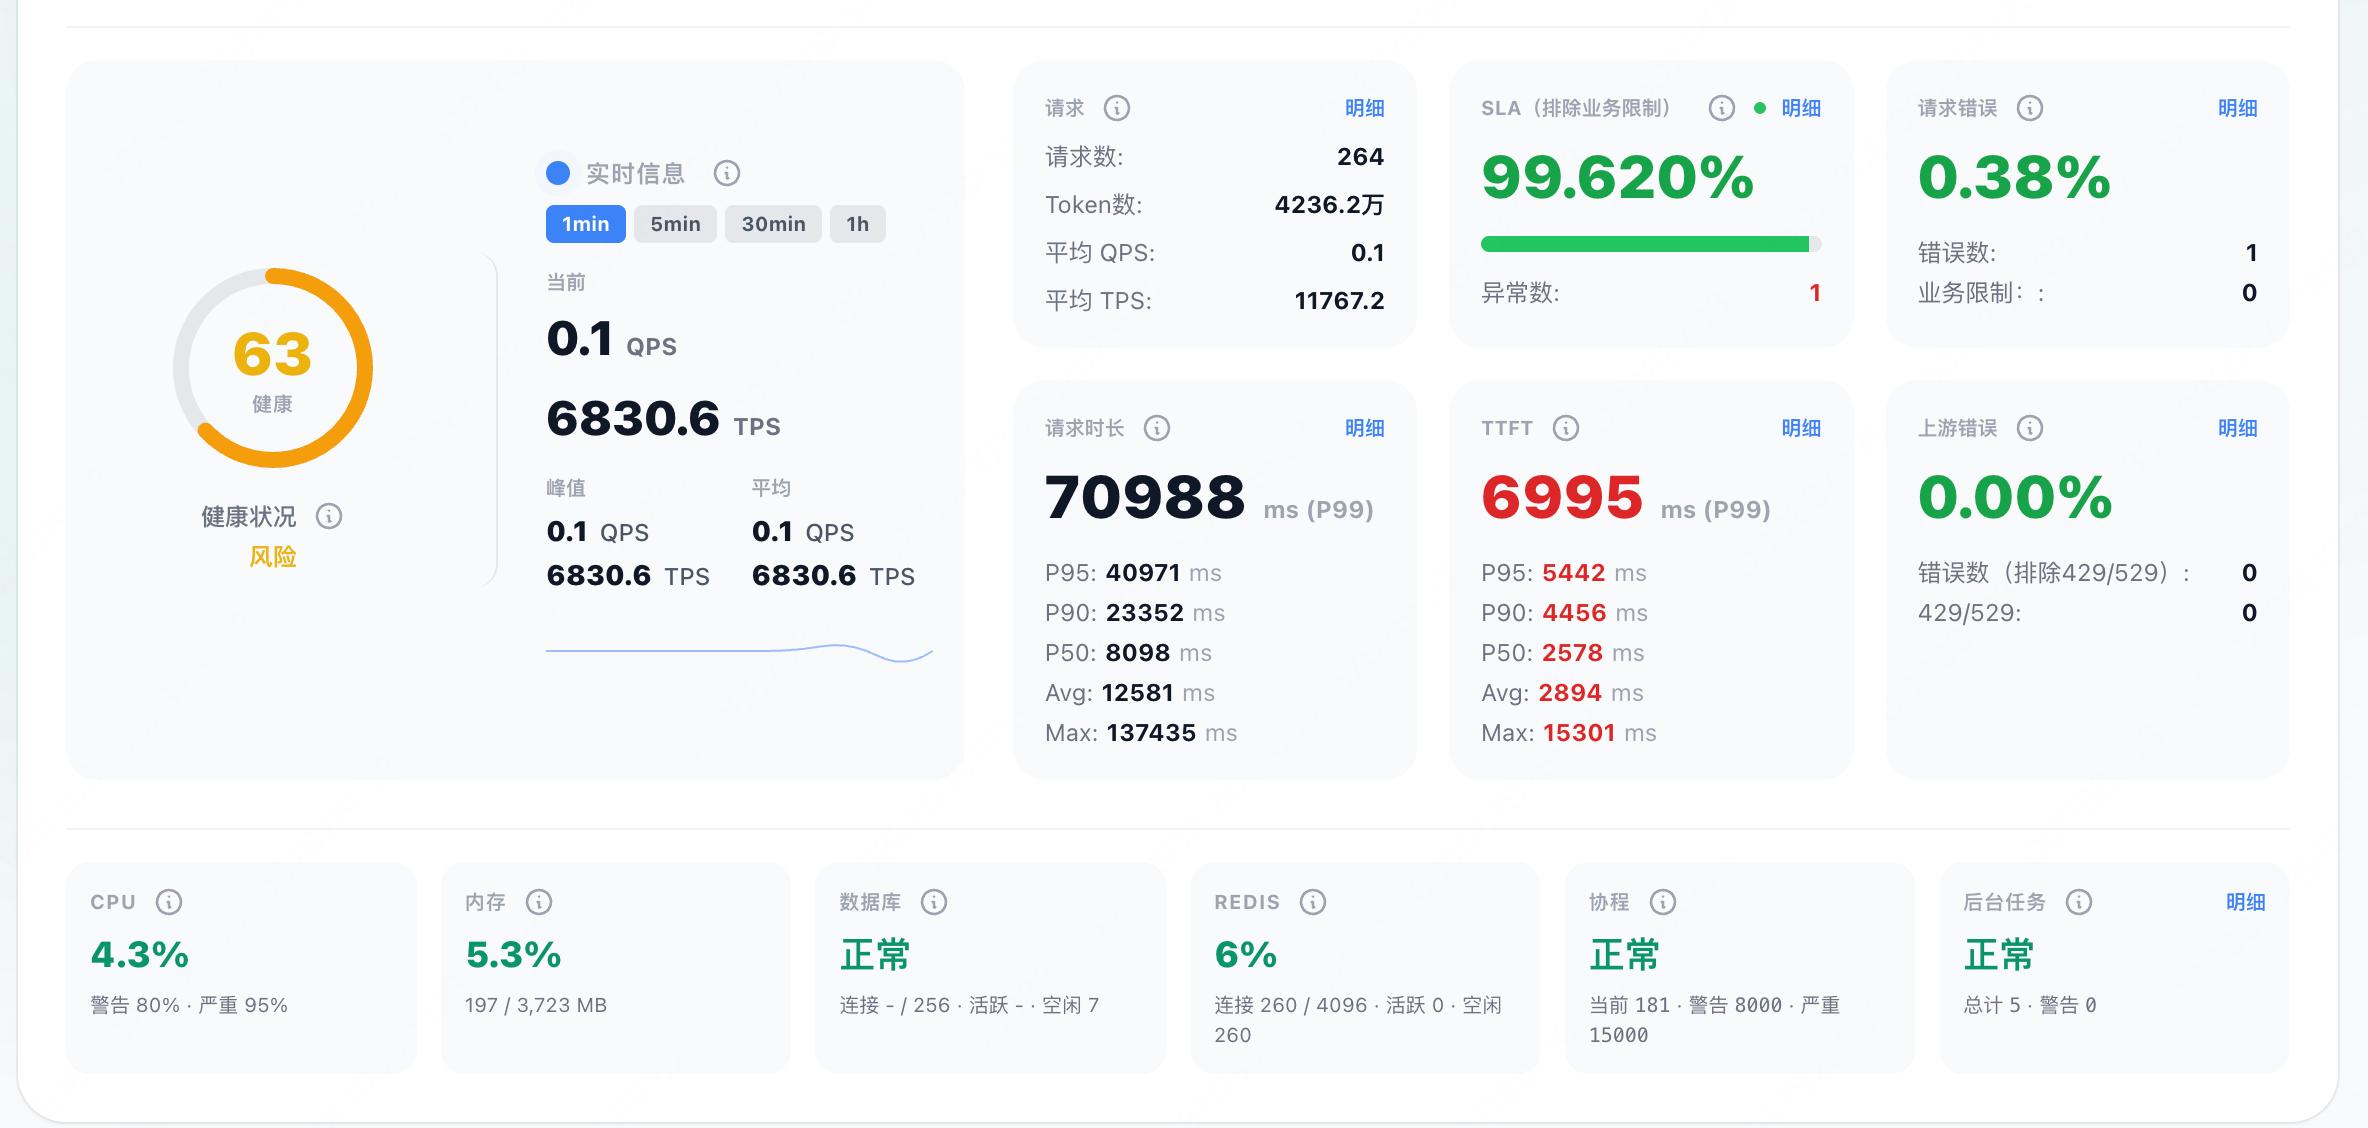Image resolution: width=2368 pixels, height=1128 pixels.
Task: Open 明细 link in 后台任务 card
Action: pos(2246,902)
